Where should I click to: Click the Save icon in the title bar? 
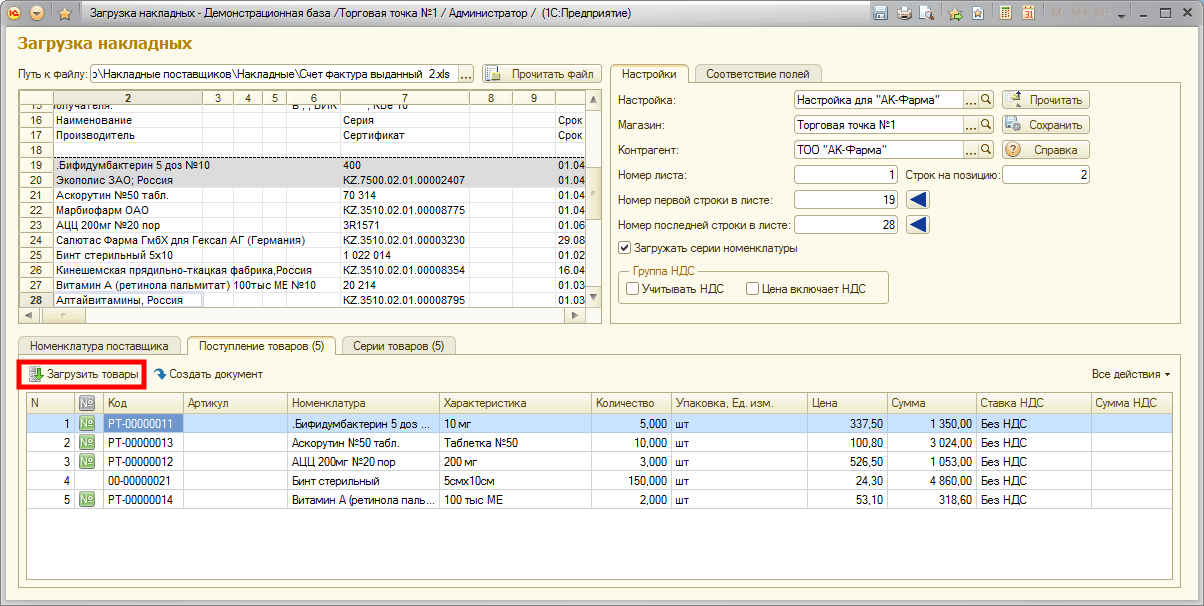[881, 14]
